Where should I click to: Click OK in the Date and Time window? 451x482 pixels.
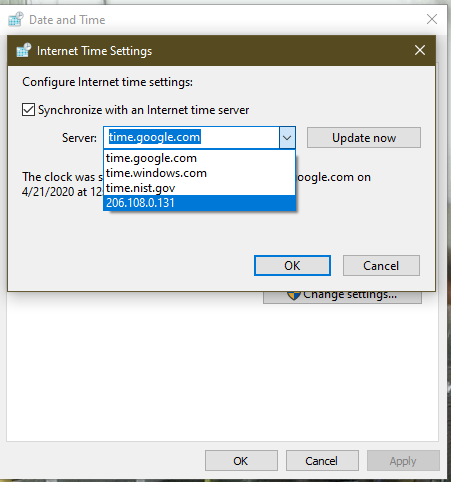[241, 461]
